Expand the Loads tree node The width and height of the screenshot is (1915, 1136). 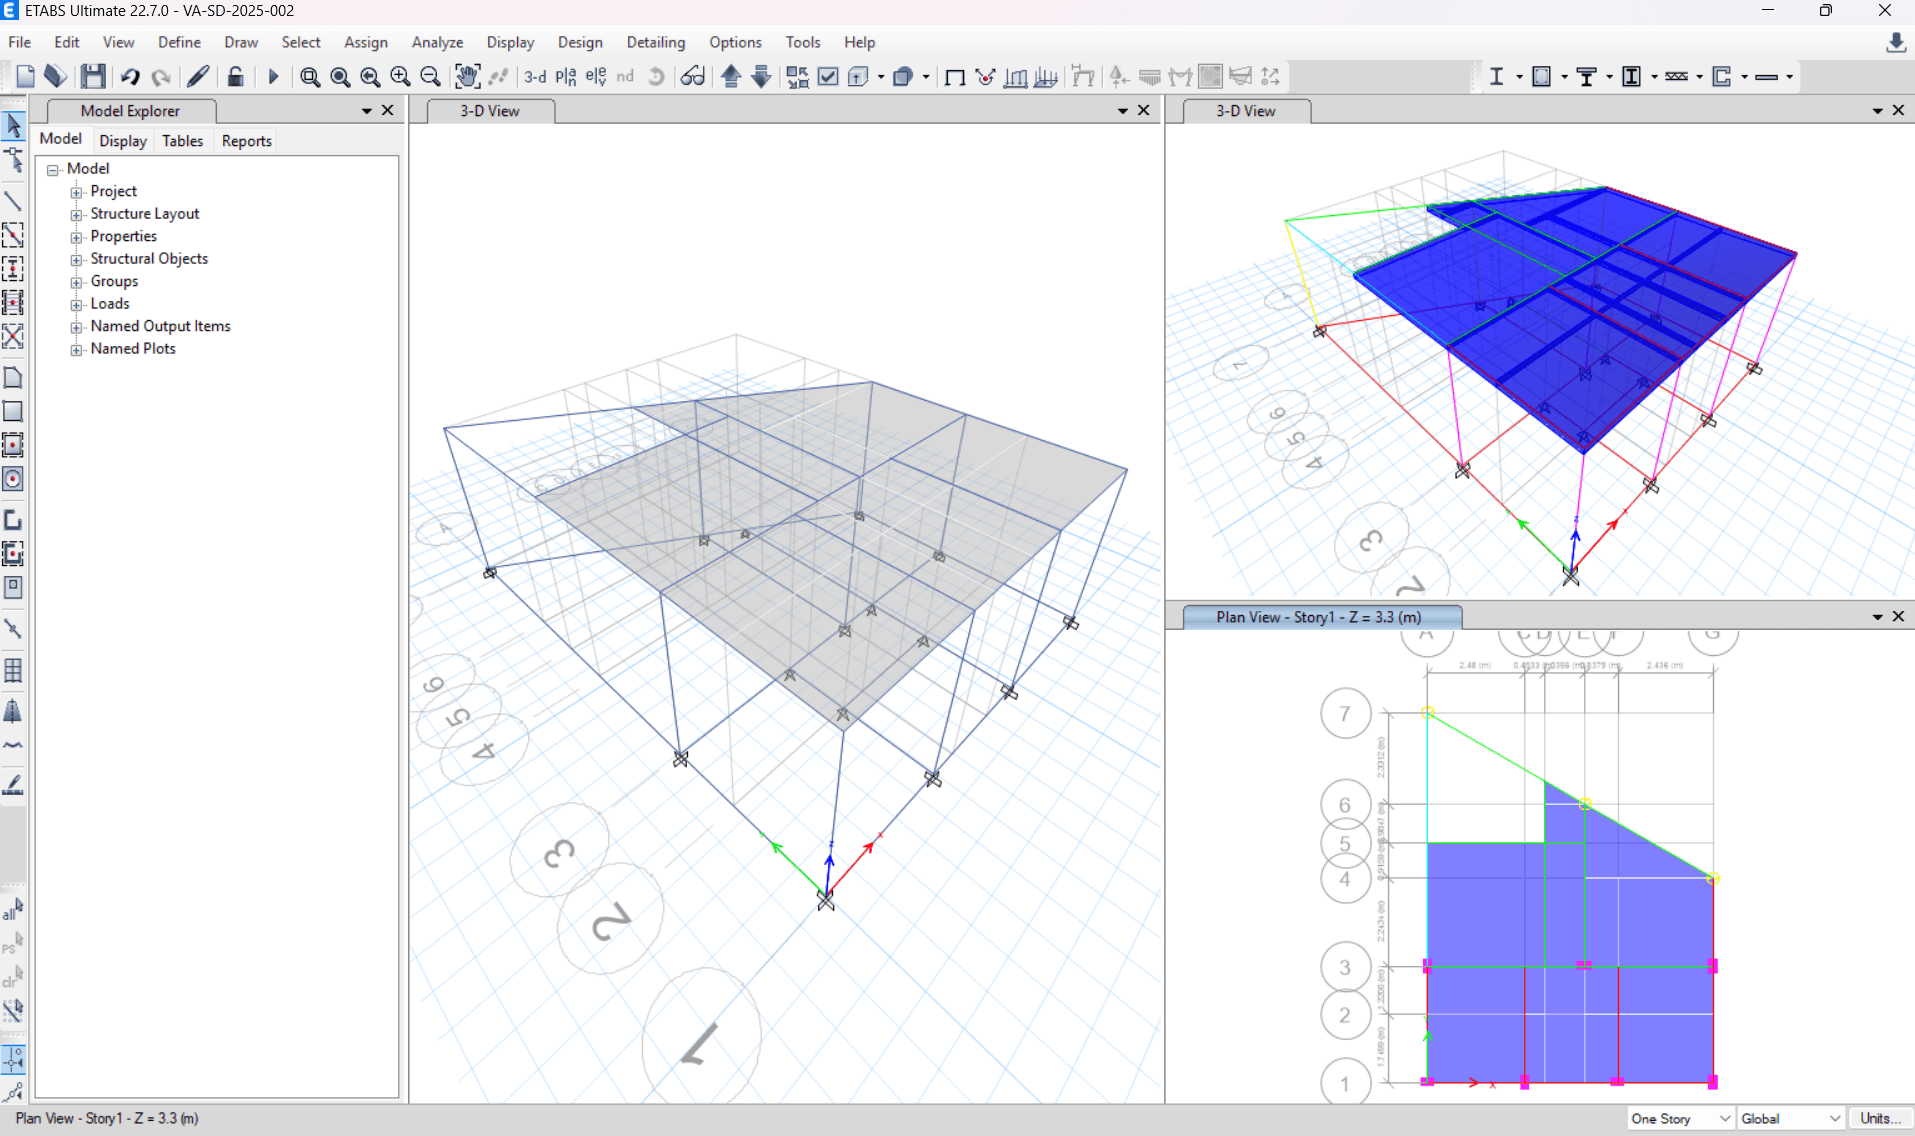click(x=76, y=305)
